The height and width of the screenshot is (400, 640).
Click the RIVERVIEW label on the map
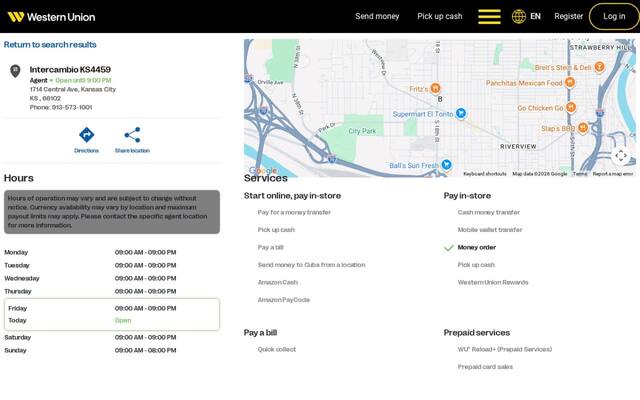[x=518, y=147]
